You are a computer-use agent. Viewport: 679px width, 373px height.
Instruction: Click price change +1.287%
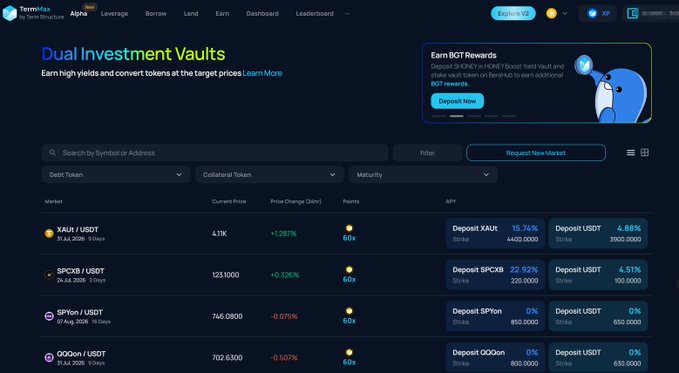284,234
